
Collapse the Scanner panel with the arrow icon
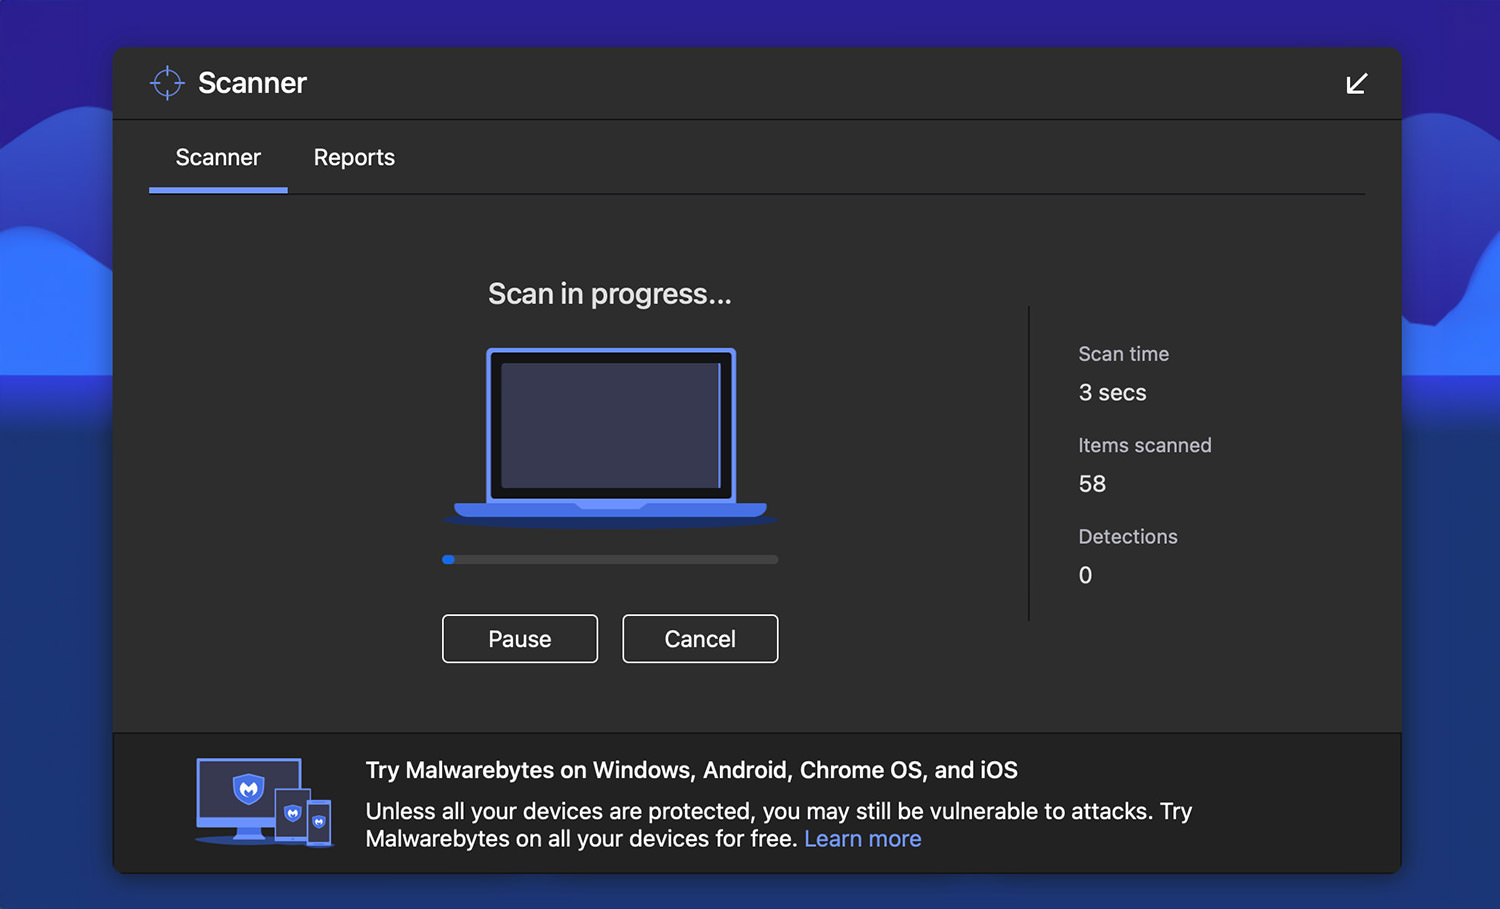[1356, 84]
